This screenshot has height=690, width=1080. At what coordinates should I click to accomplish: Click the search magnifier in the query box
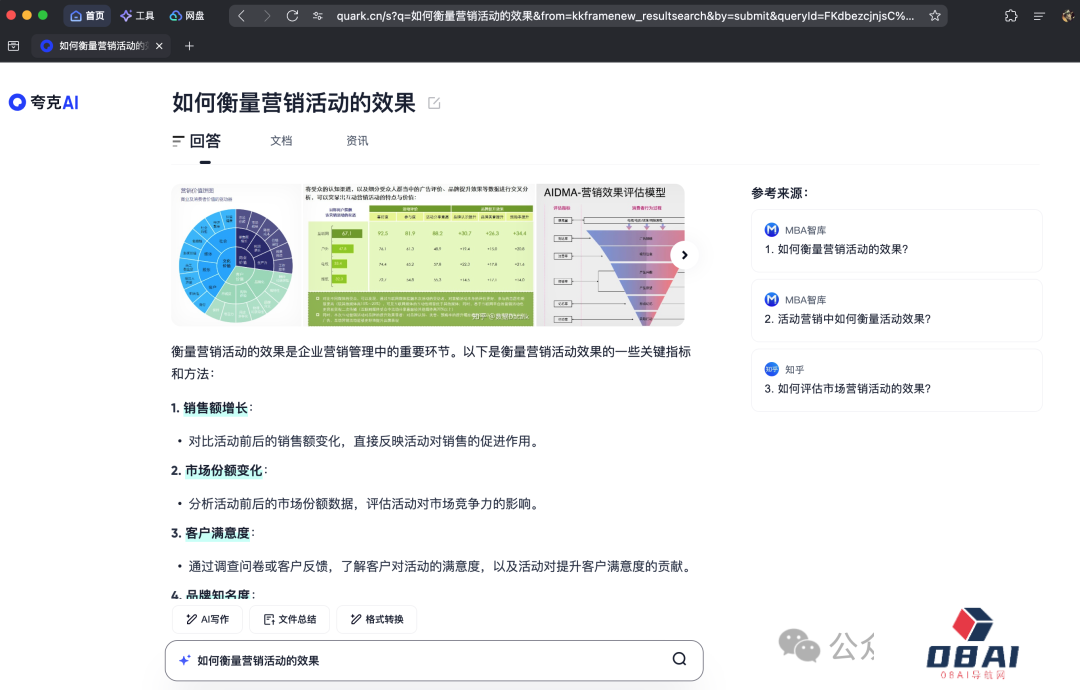tap(679, 659)
